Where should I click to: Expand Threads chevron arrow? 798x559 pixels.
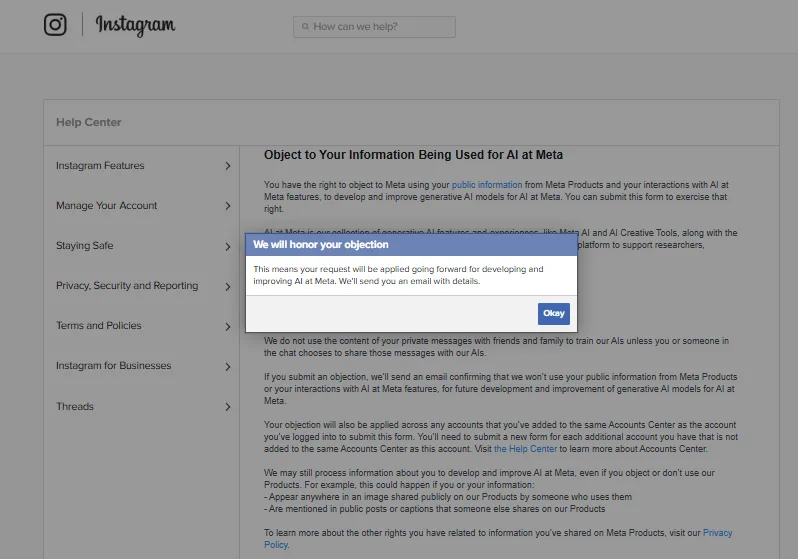coord(227,407)
